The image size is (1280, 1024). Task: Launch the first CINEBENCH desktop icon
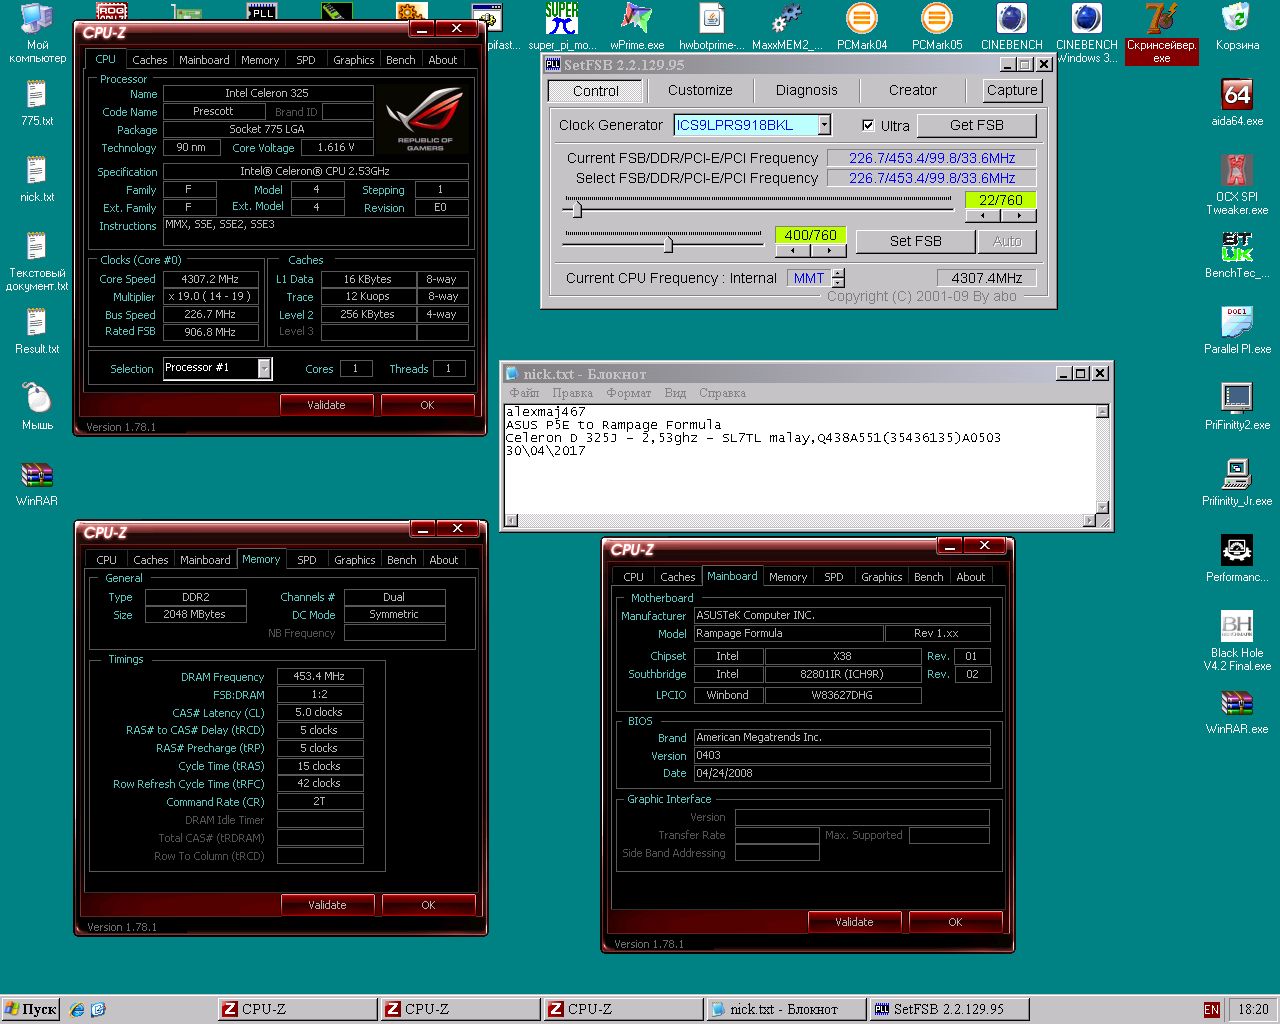(x=1012, y=26)
